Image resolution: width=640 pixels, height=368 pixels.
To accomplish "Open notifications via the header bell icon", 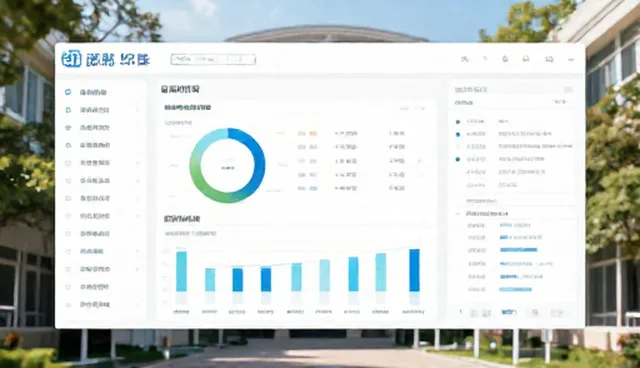I will 526,59.
